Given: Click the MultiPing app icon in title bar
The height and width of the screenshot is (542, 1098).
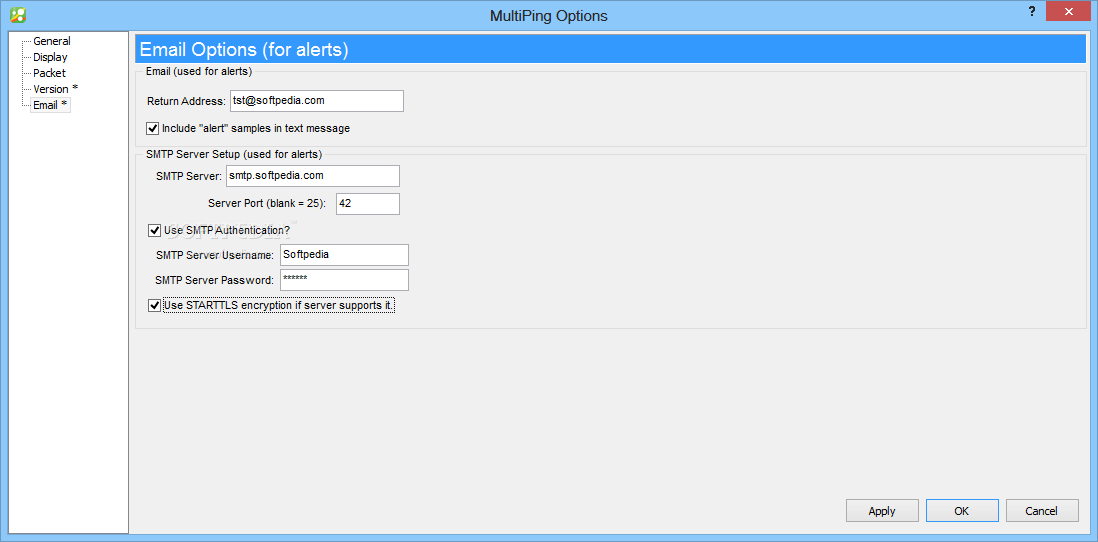Looking at the screenshot, I should [x=18, y=14].
